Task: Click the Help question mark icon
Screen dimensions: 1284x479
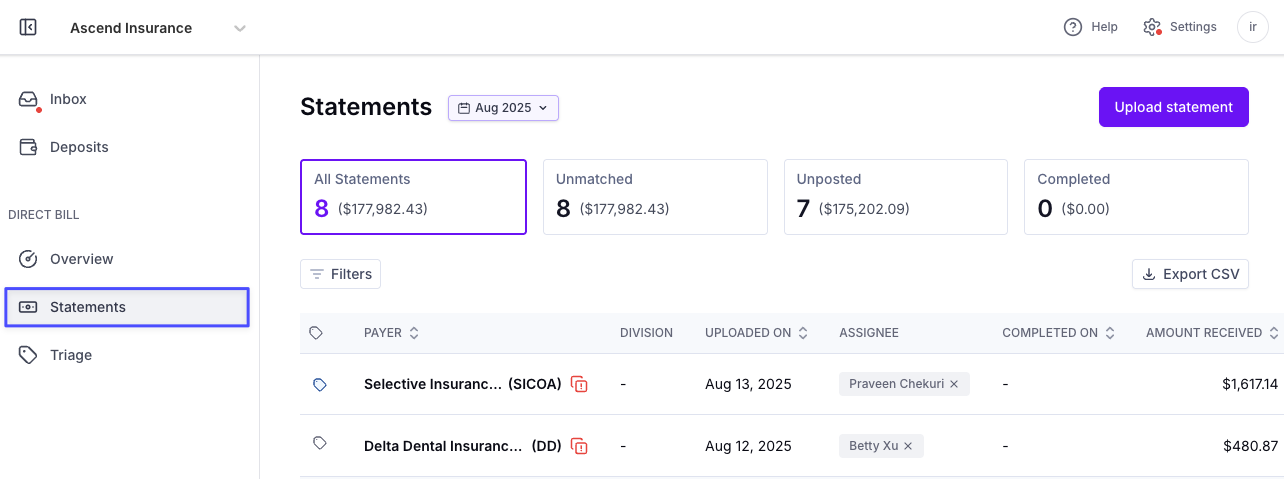Action: (1073, 27)
